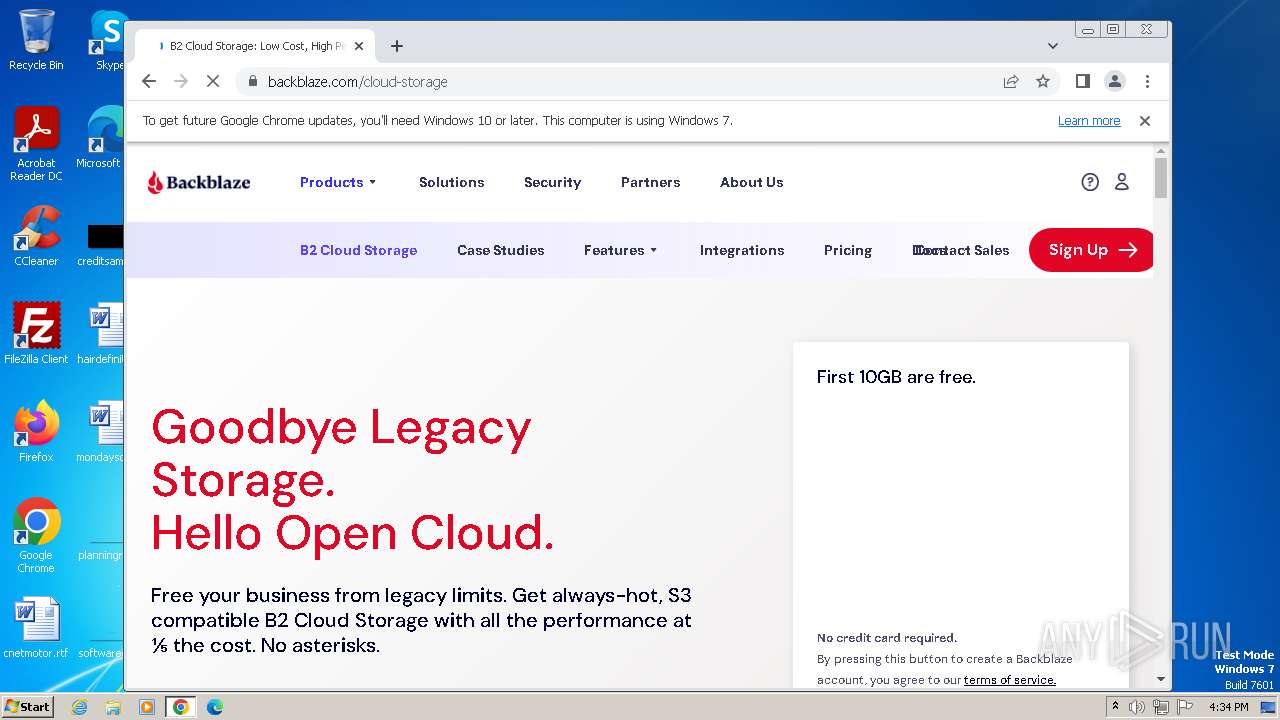Click the Action Center flag tray icon
This screenshot has height=720, width=1280.
tap(1185, 707)
